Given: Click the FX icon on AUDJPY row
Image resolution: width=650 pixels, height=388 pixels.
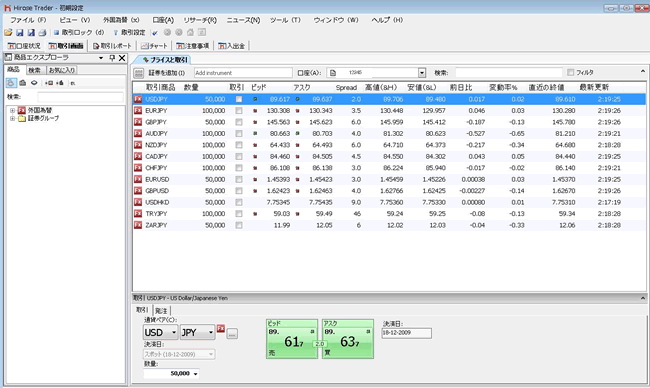Looking at the screenshot, I should click(x=138, y=133).
